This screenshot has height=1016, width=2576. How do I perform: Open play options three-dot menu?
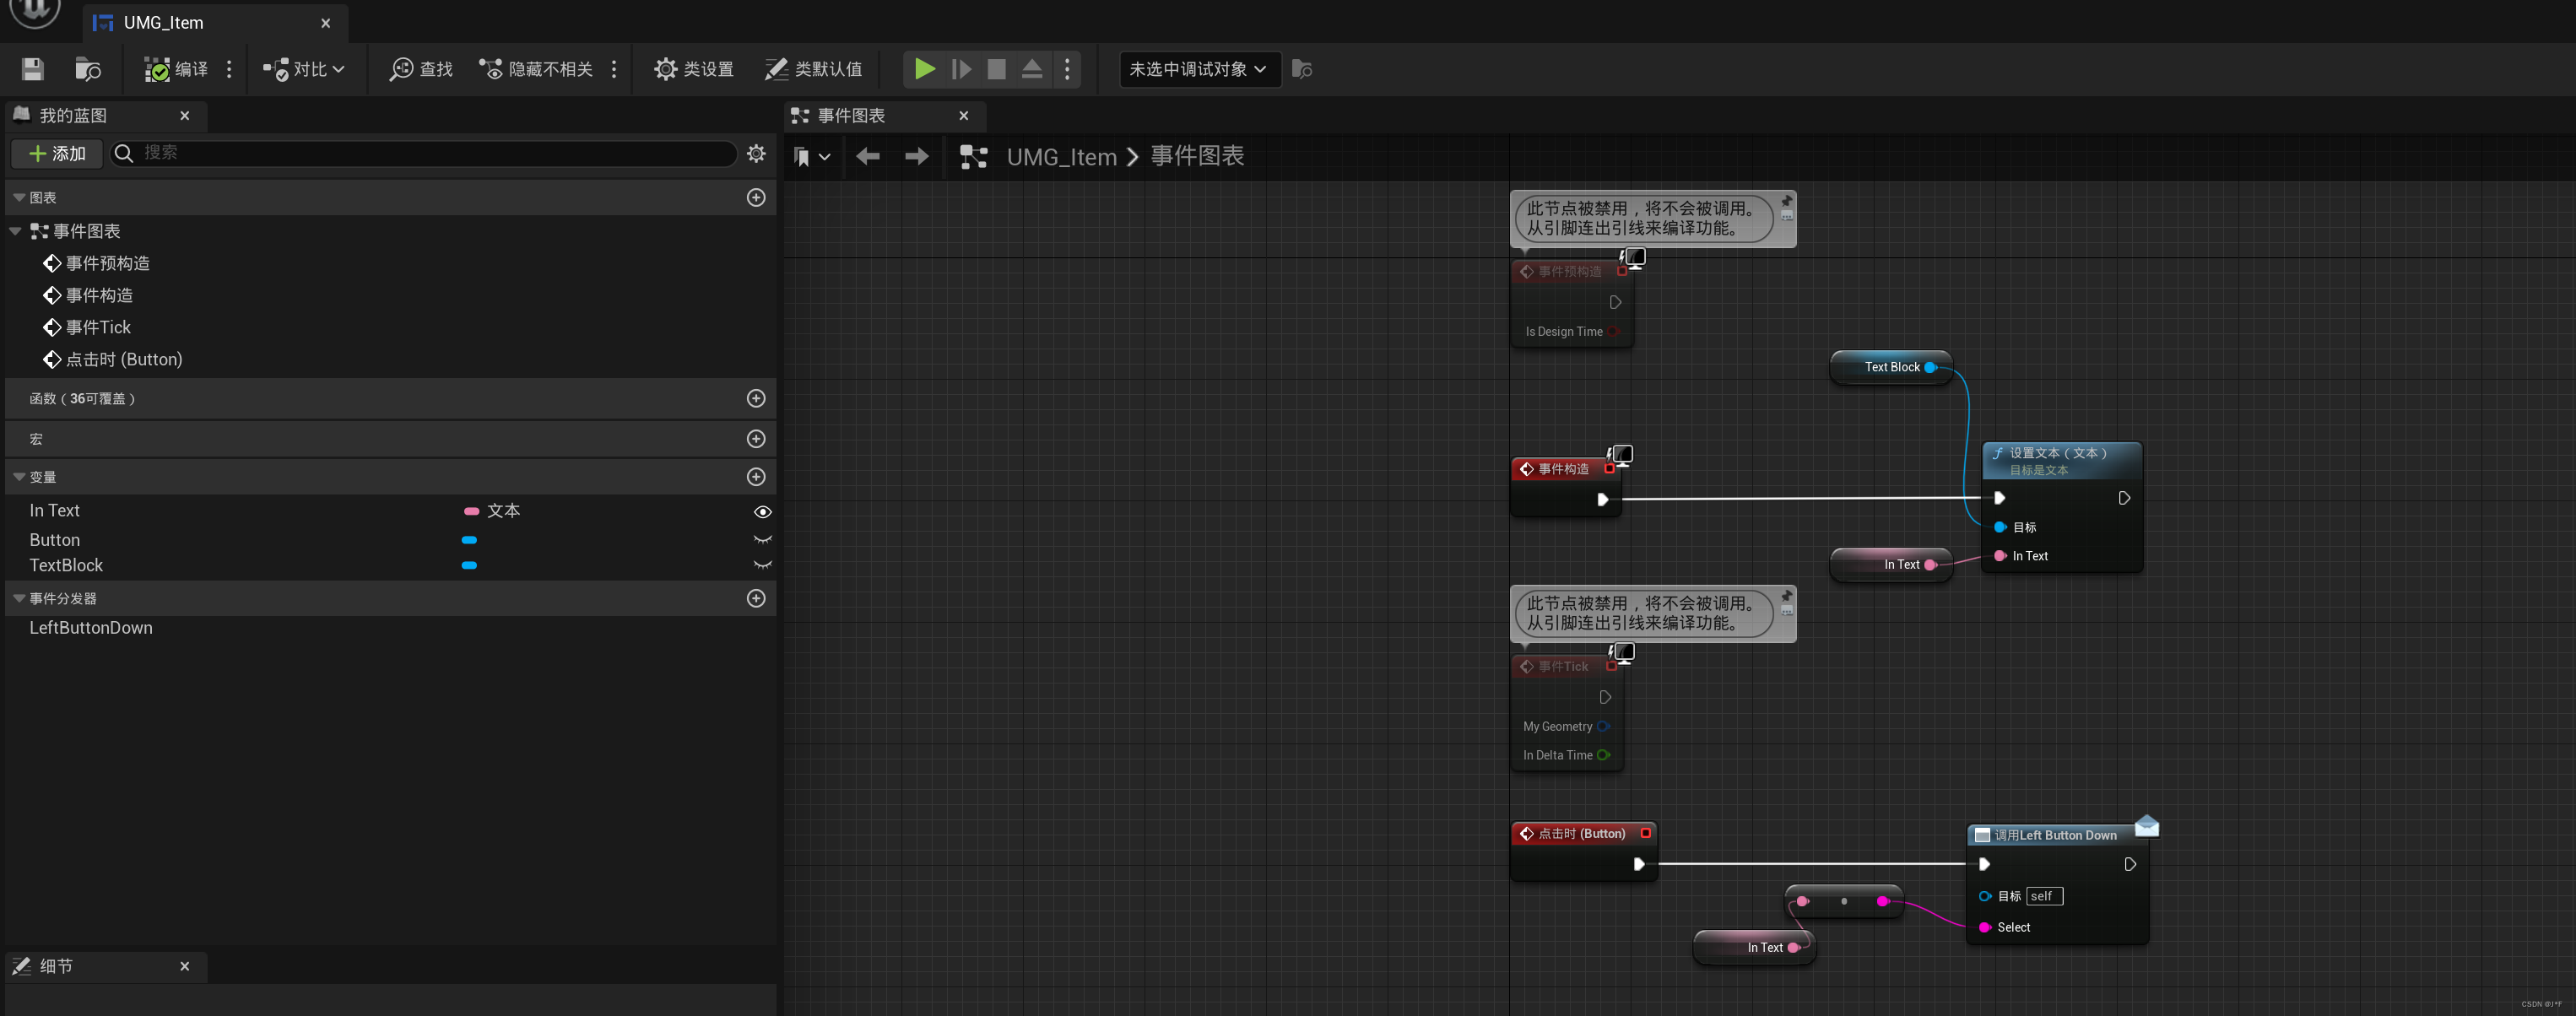tap(1067, 69)
